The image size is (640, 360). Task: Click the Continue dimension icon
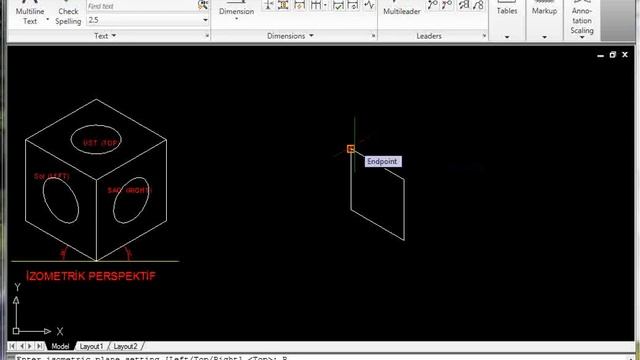tap(315, 5)
